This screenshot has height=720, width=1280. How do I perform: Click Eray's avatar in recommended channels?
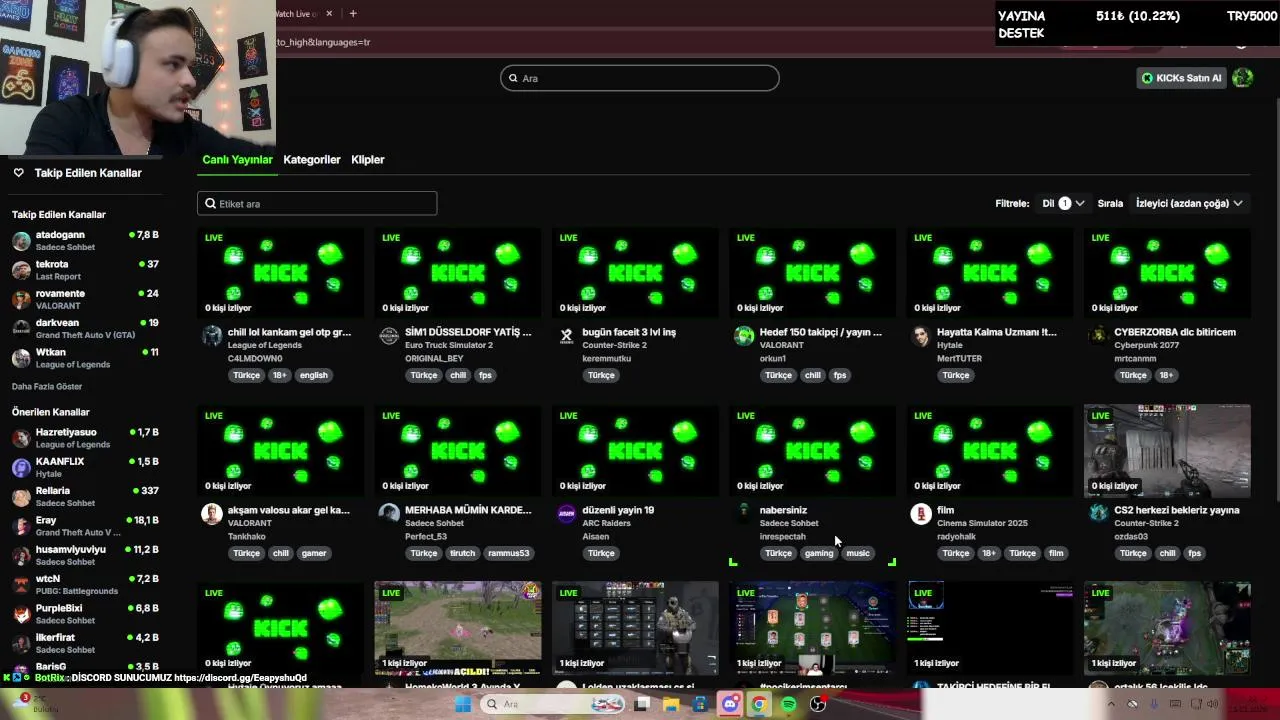[x=21, y=526]
